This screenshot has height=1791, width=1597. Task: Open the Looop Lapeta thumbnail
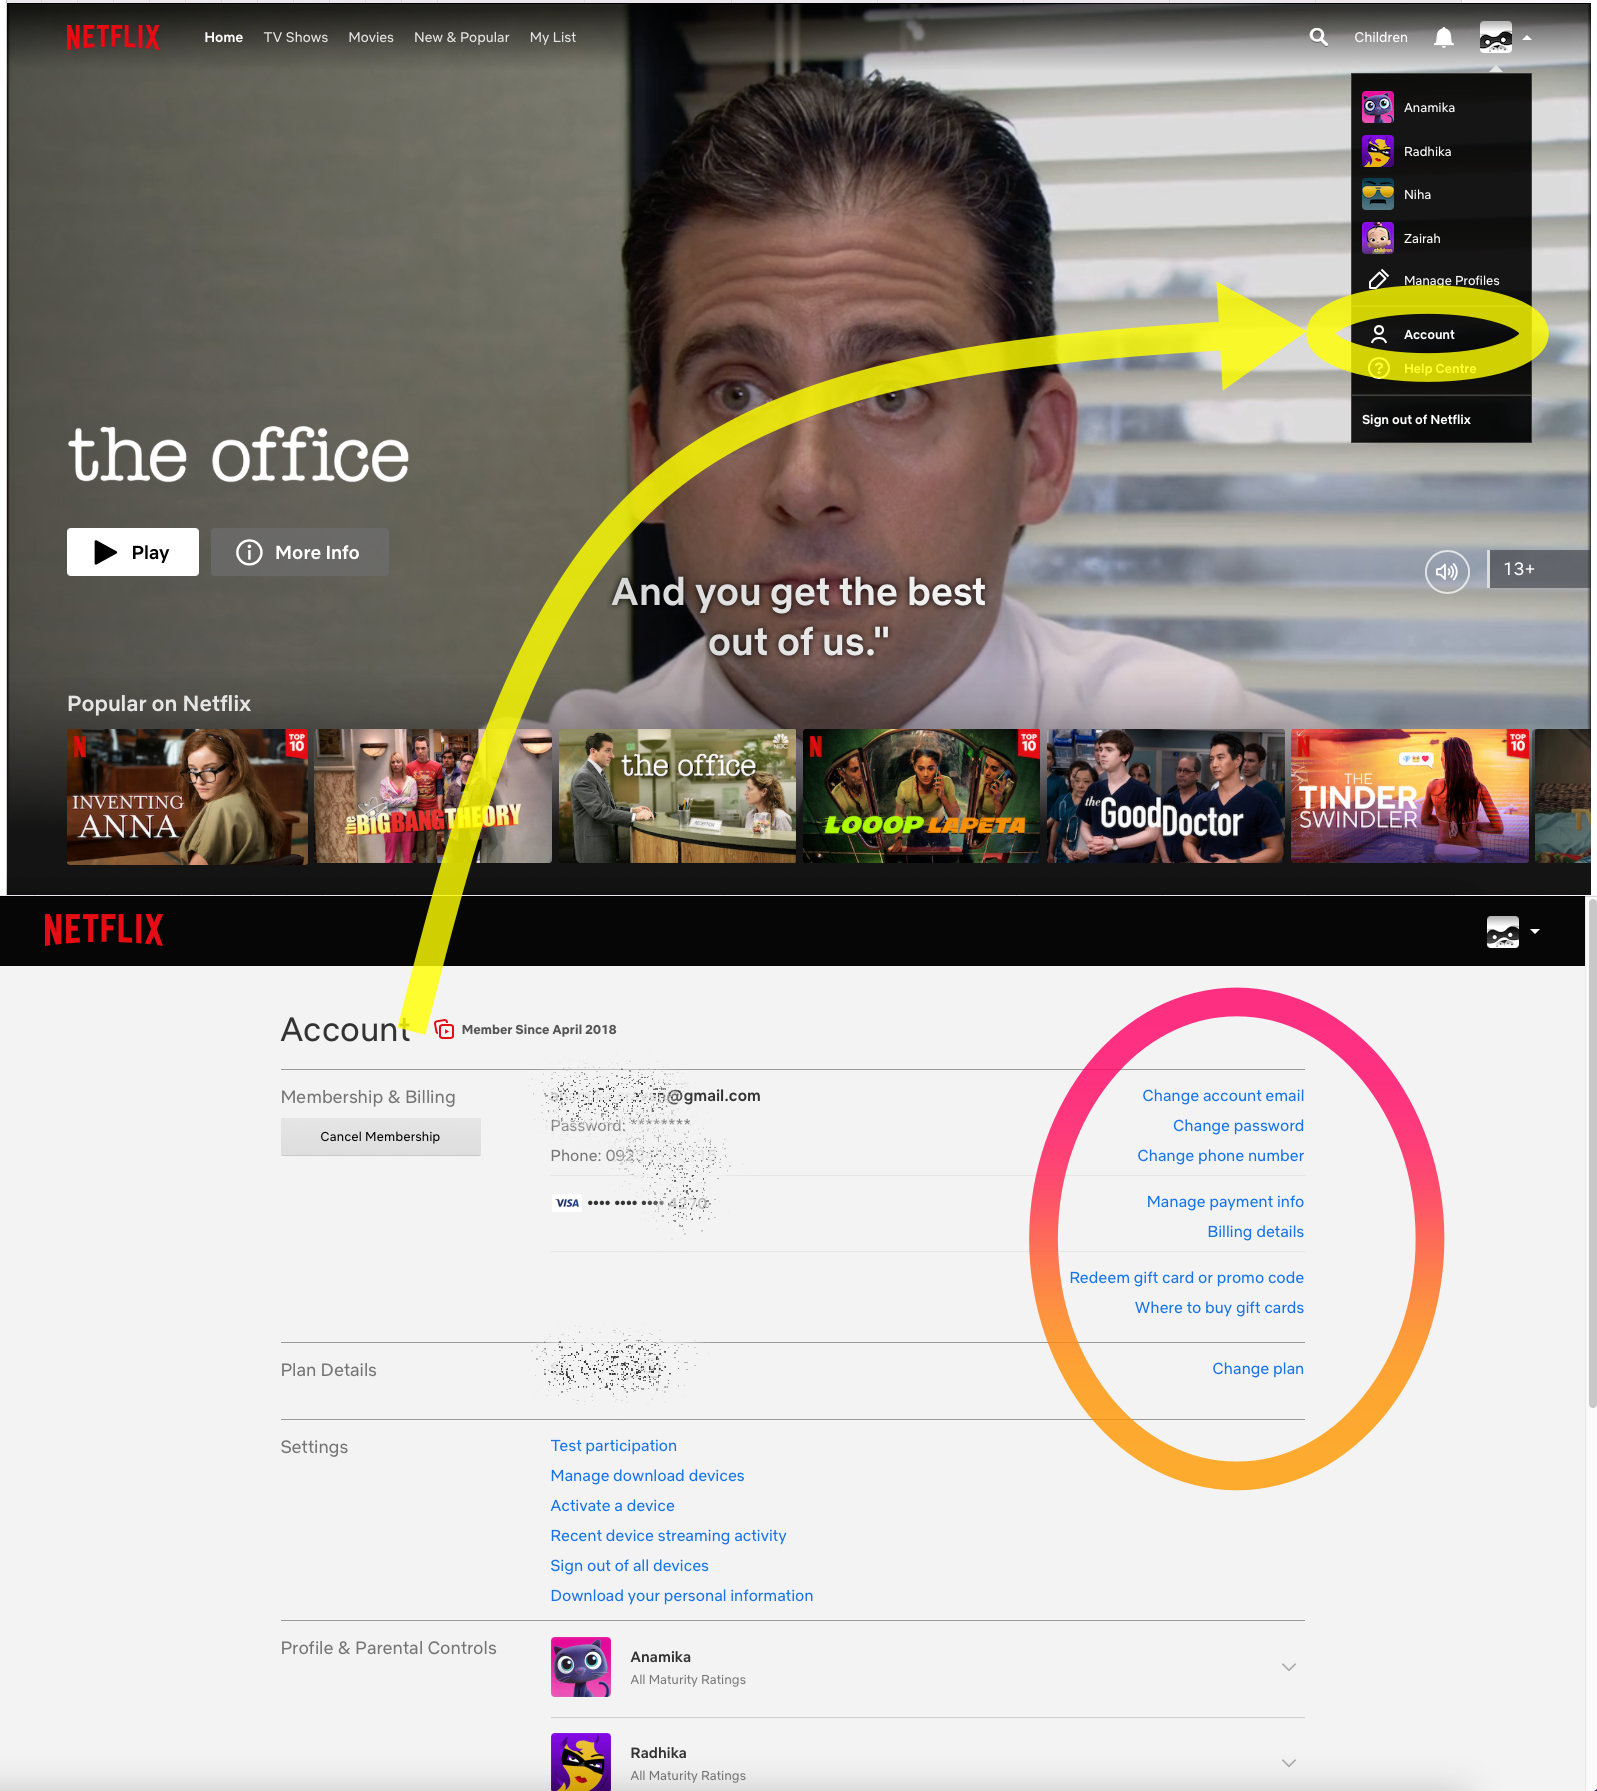click(x=921, y=796)
